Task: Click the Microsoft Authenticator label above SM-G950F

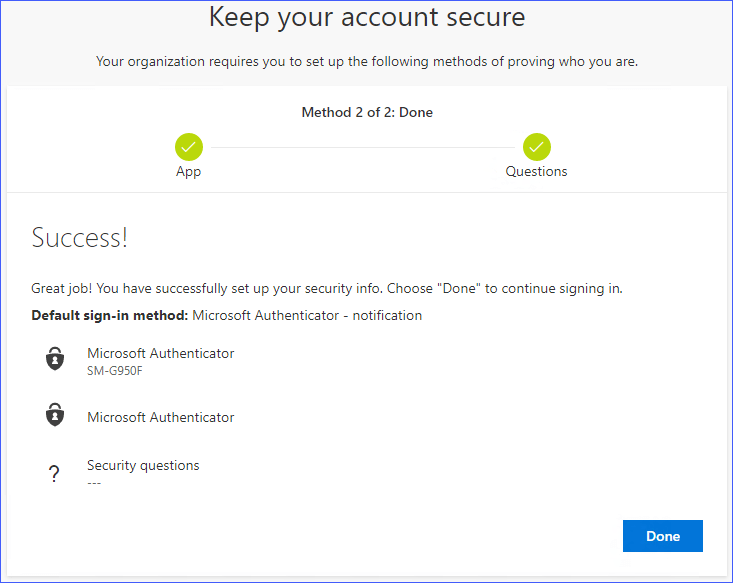Action: [160, 353]
